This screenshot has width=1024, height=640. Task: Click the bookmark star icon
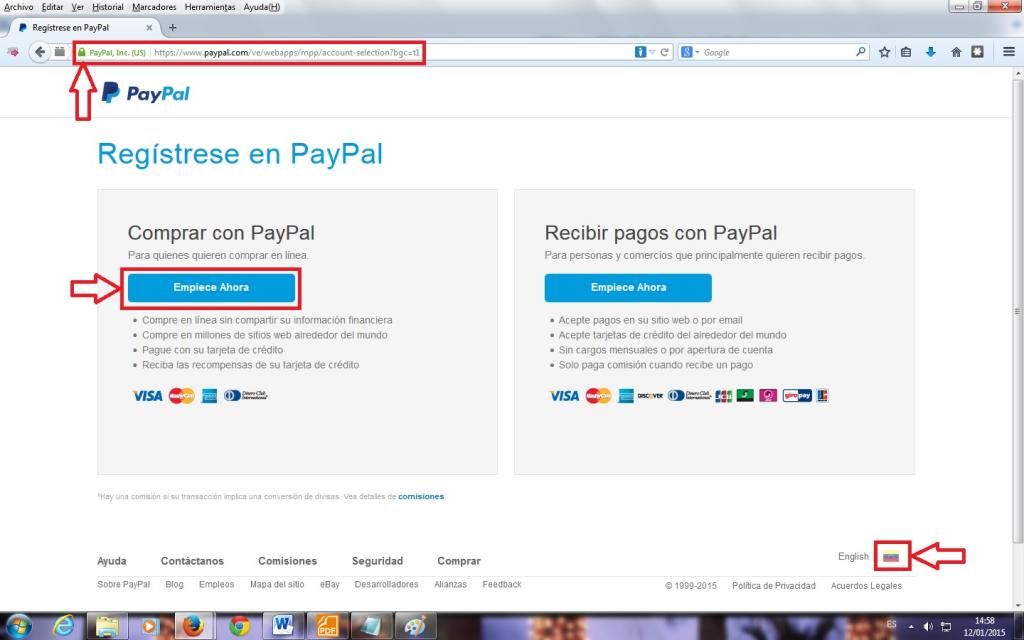(884, 52)
